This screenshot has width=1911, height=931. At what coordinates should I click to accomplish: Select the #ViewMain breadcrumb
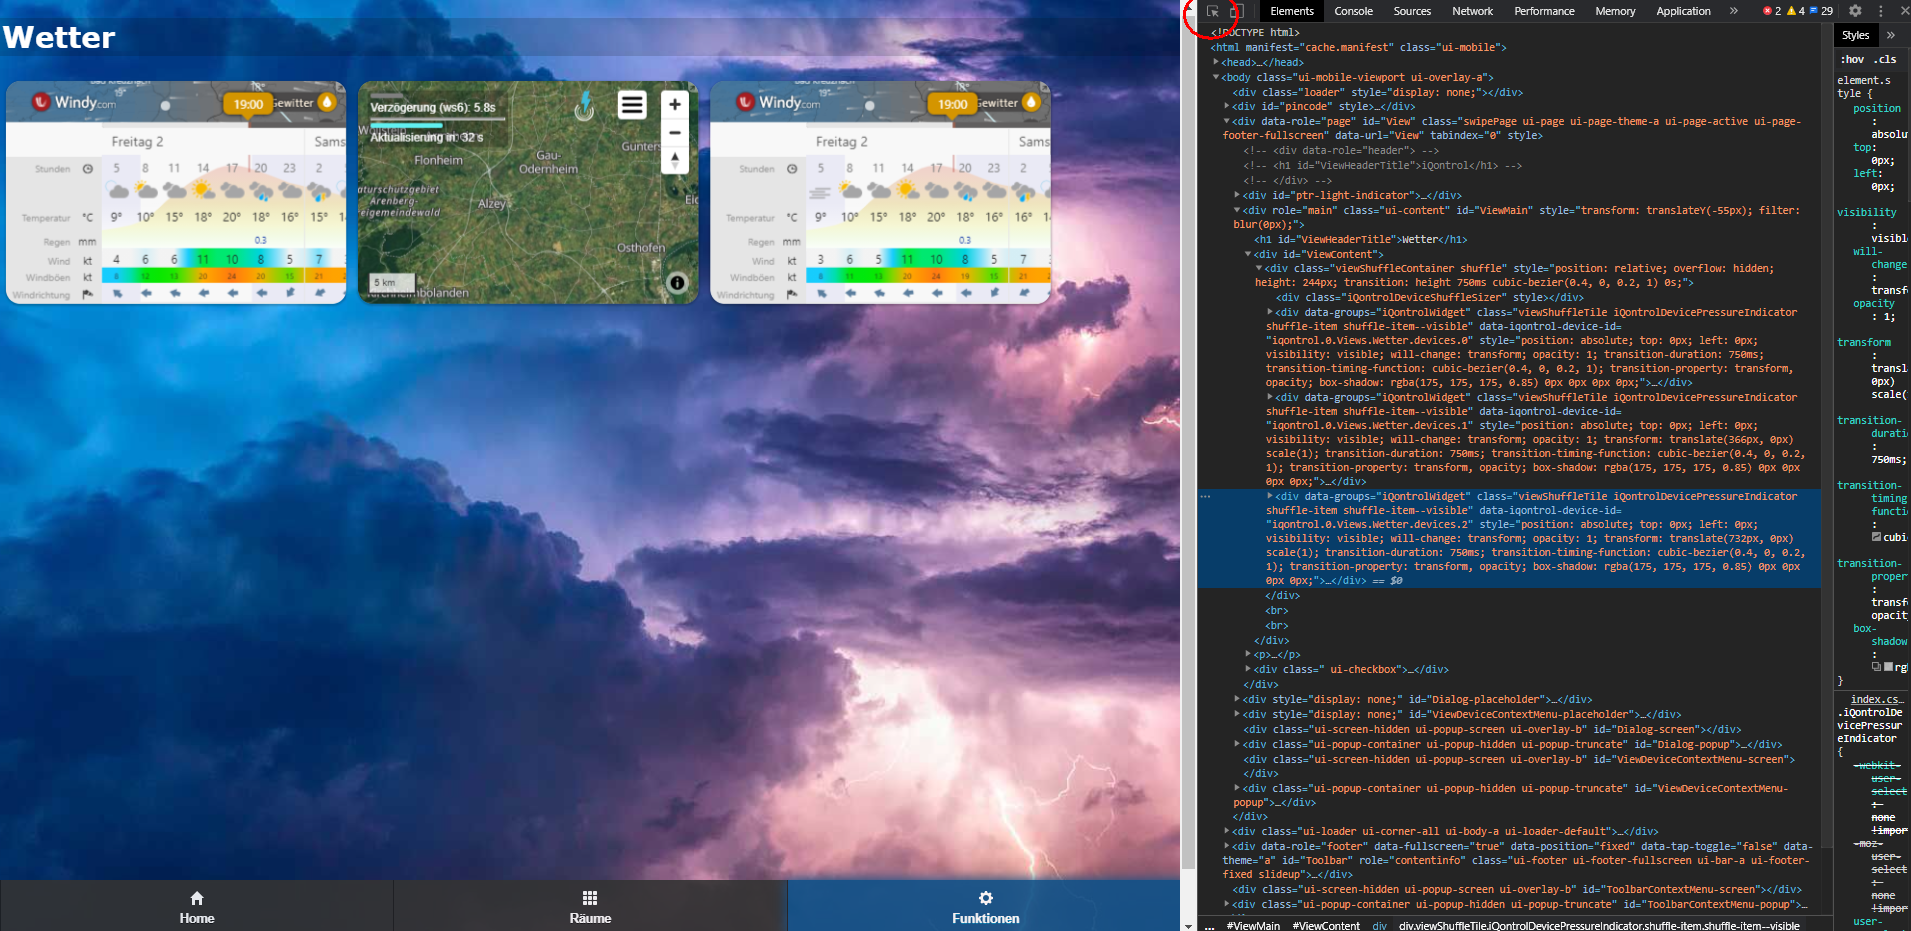1253,925
